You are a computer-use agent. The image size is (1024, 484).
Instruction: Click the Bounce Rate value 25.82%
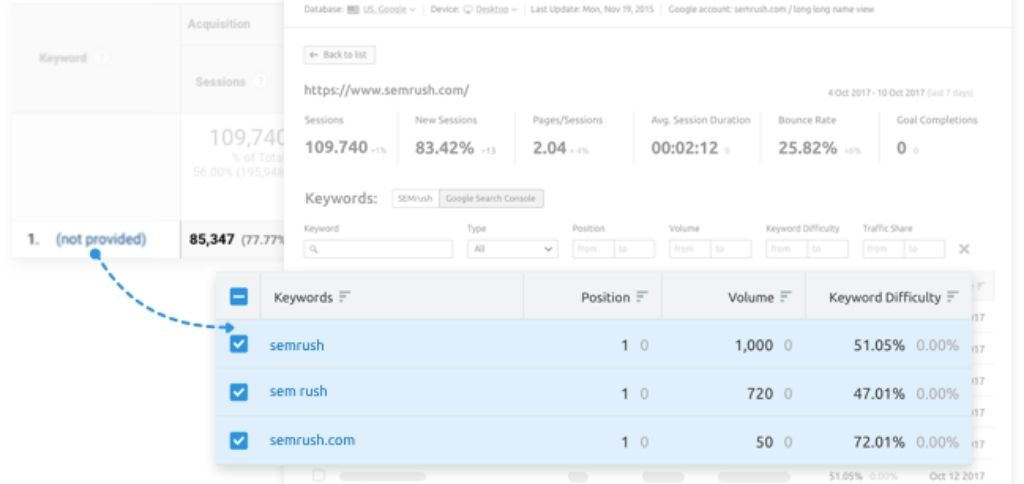(x=807, y=148)
